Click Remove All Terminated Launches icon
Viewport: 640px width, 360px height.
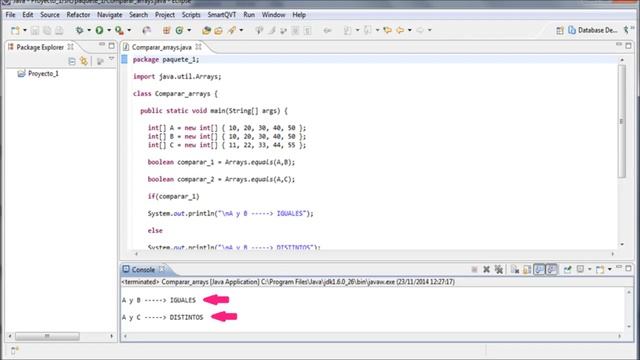[499, 269]
